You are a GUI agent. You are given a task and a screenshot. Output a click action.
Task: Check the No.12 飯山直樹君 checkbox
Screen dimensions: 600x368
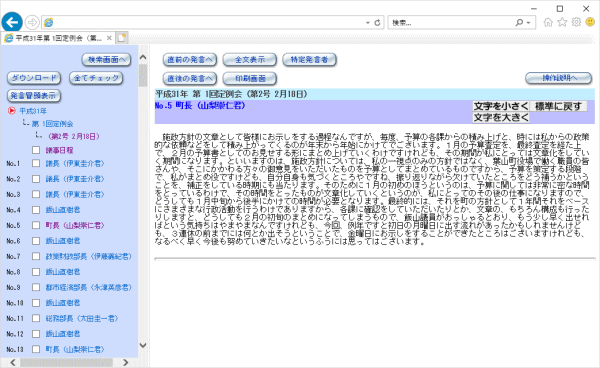tap(36, 334)
